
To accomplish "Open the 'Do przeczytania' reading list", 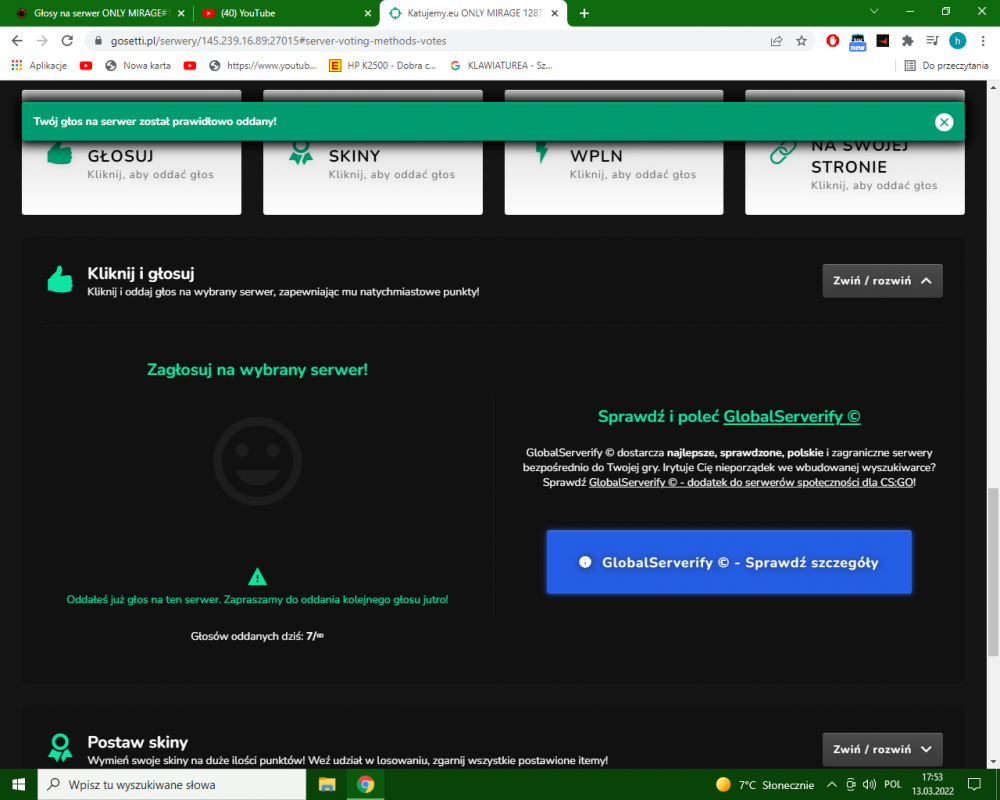I will click(x=946, y=65).
